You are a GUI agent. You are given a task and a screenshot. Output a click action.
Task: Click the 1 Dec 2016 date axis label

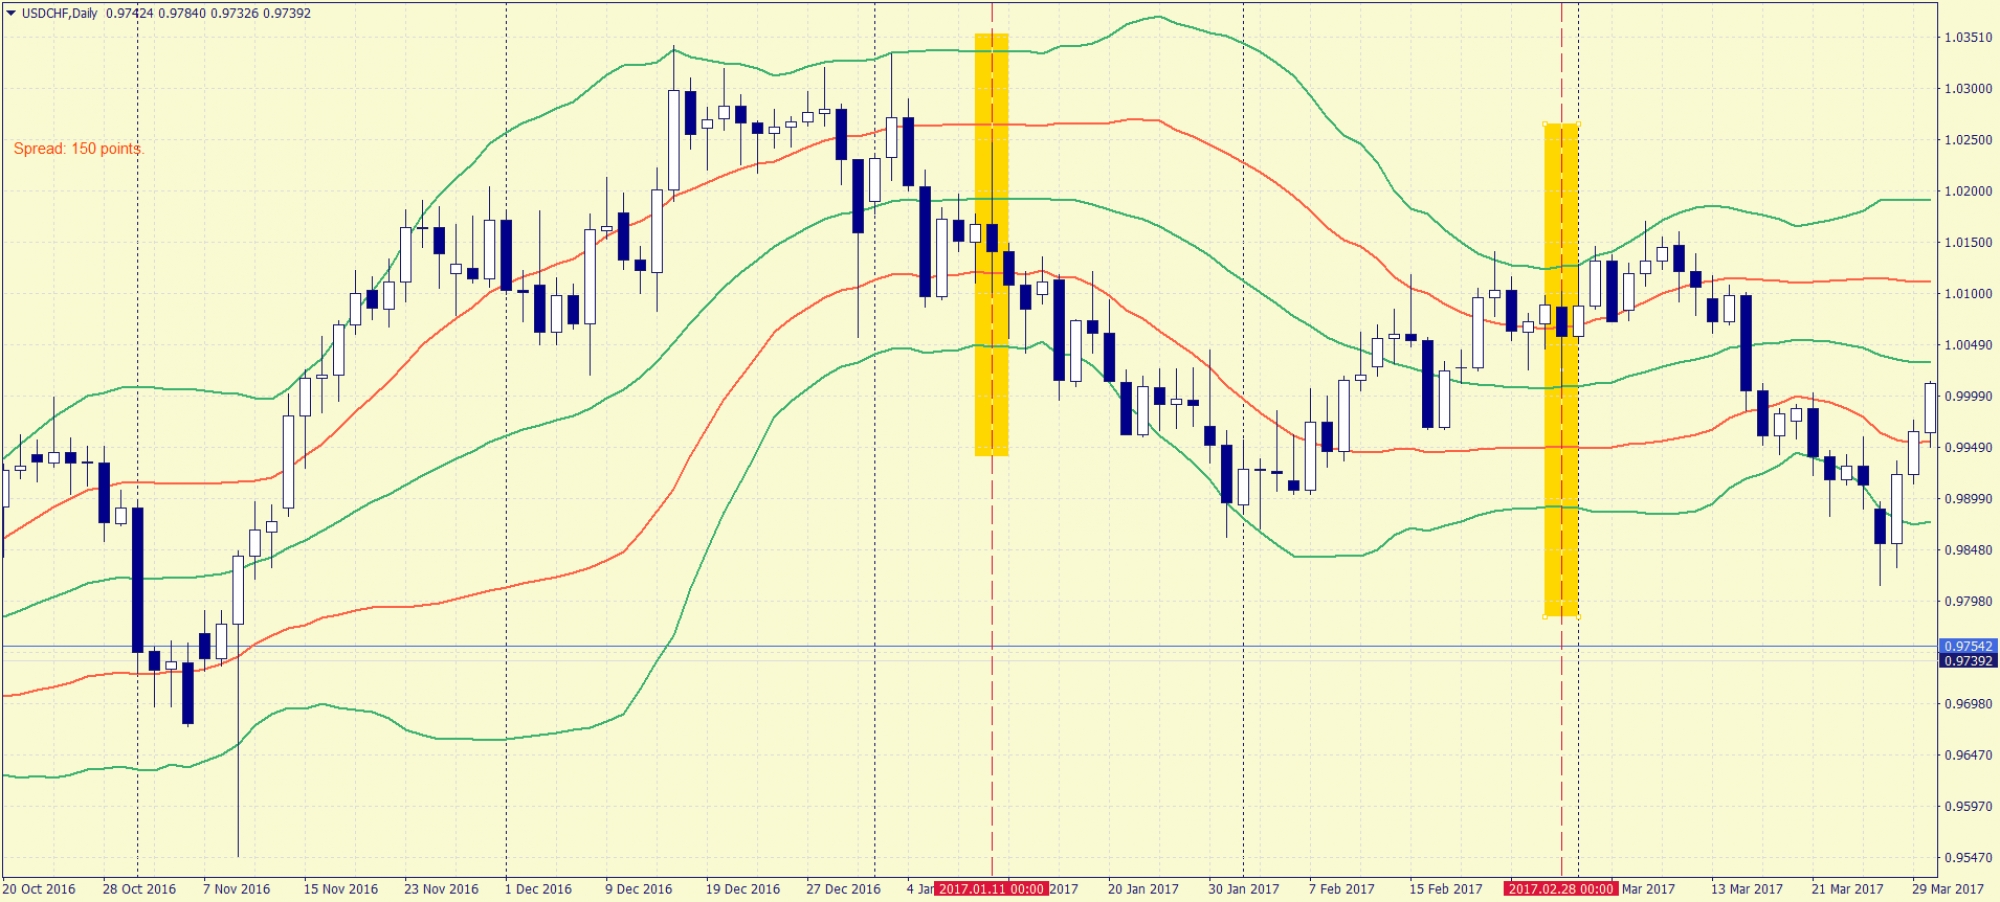pos(538,889)
